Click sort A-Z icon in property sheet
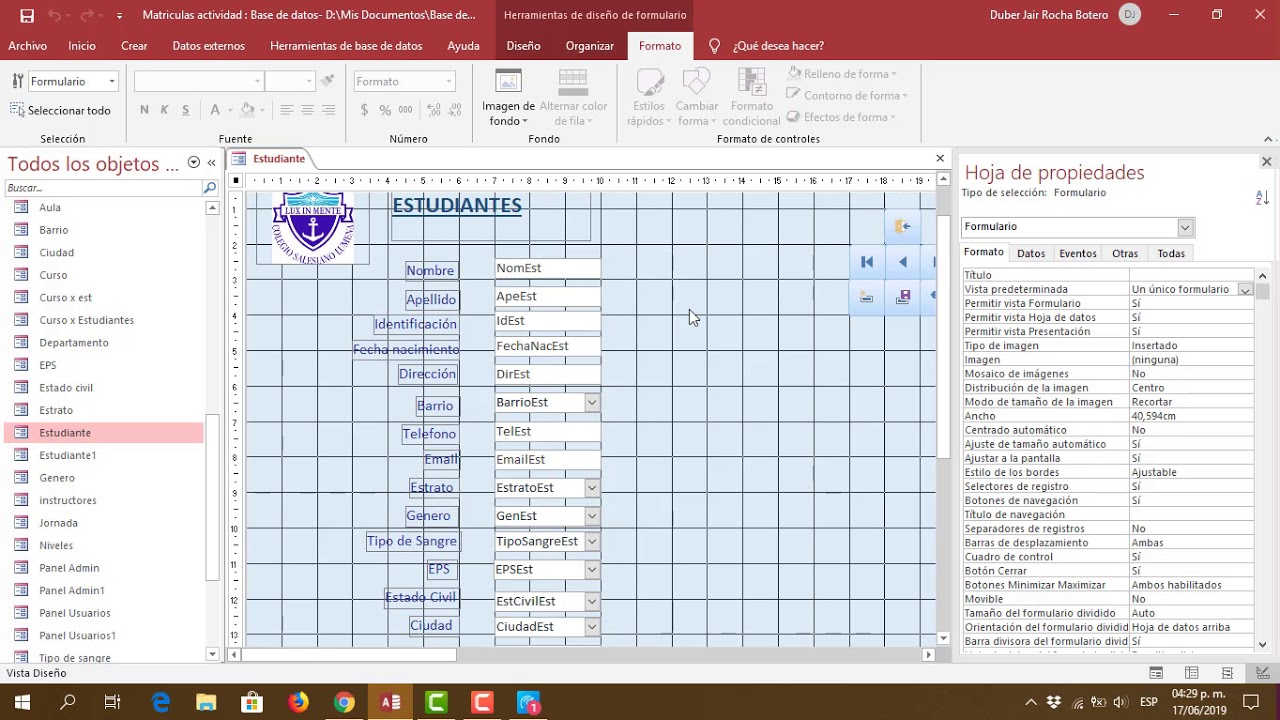This screenshot has width=1280, height=720. coord(1262,198)
